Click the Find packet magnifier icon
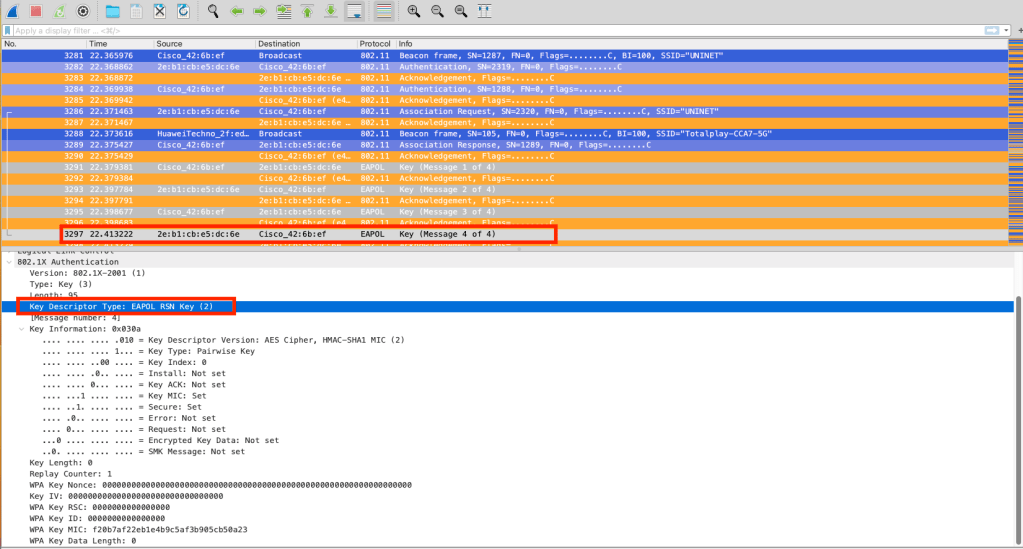The image size is (1023, 549). coord(214,11)
